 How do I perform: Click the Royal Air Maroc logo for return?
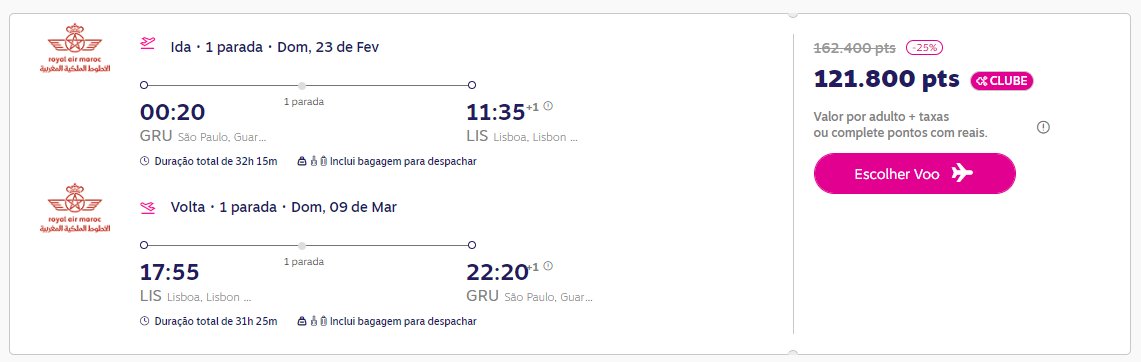click(74, 208)
